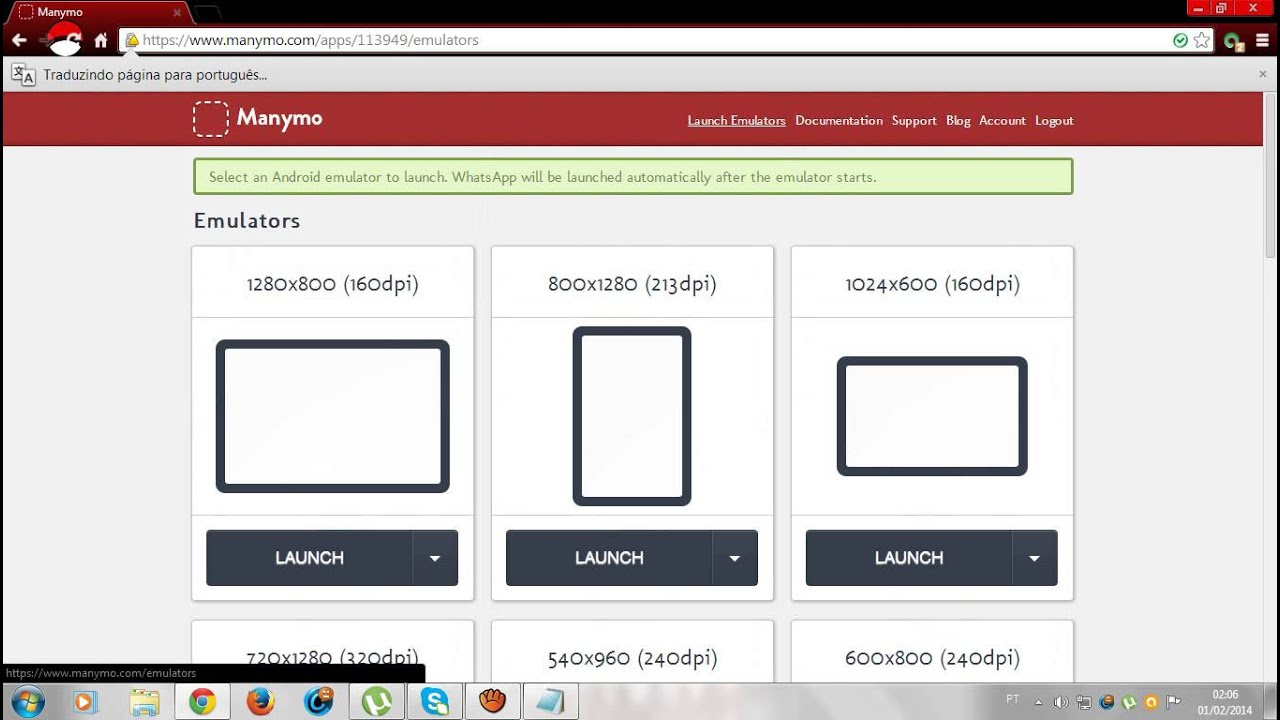Viewport: 1280px width, 720px height.
Task: Click Logout in the header
Action: tap(1054, 121)
